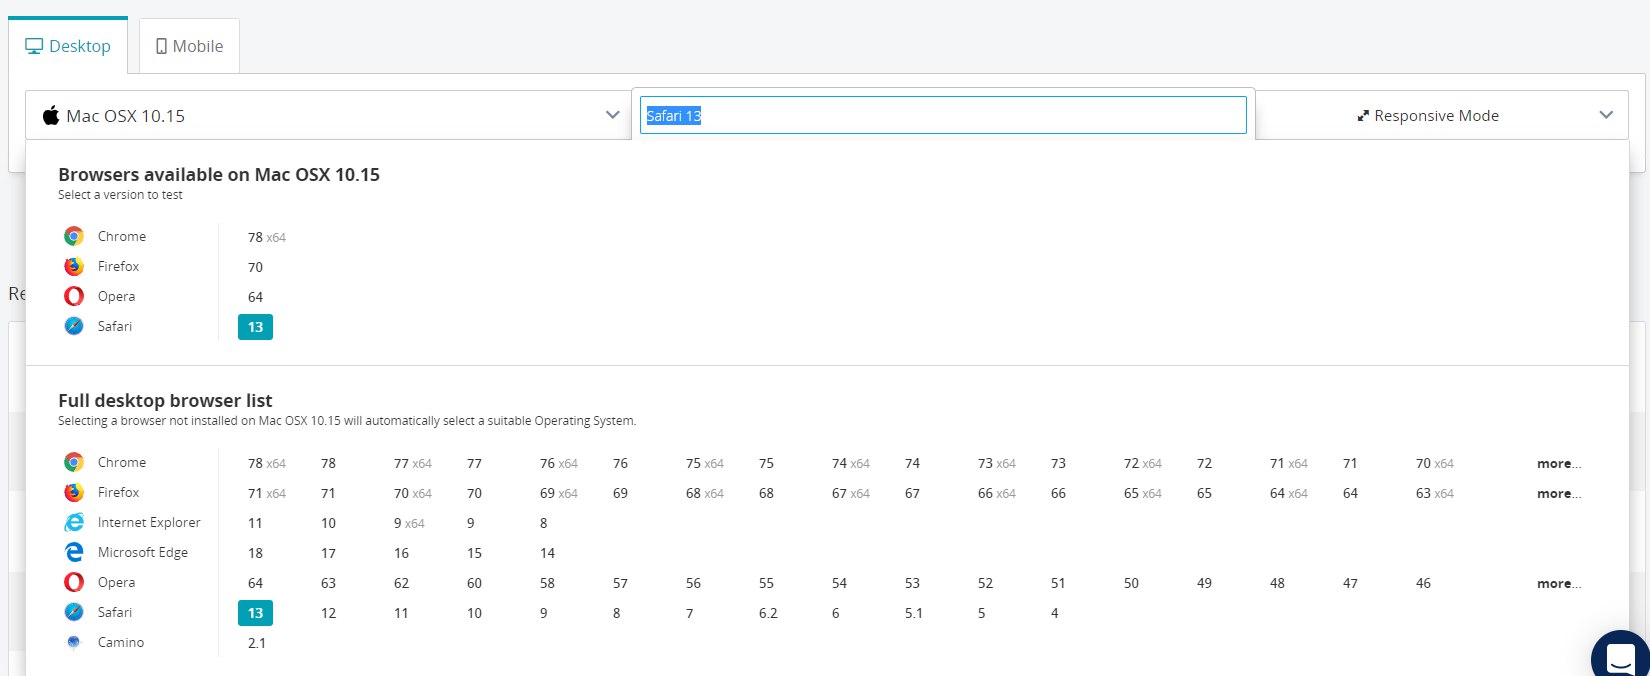1650x676 pixels.
Task: Select Chrome 70 x64 in full list
Action: click(1435, 463)
